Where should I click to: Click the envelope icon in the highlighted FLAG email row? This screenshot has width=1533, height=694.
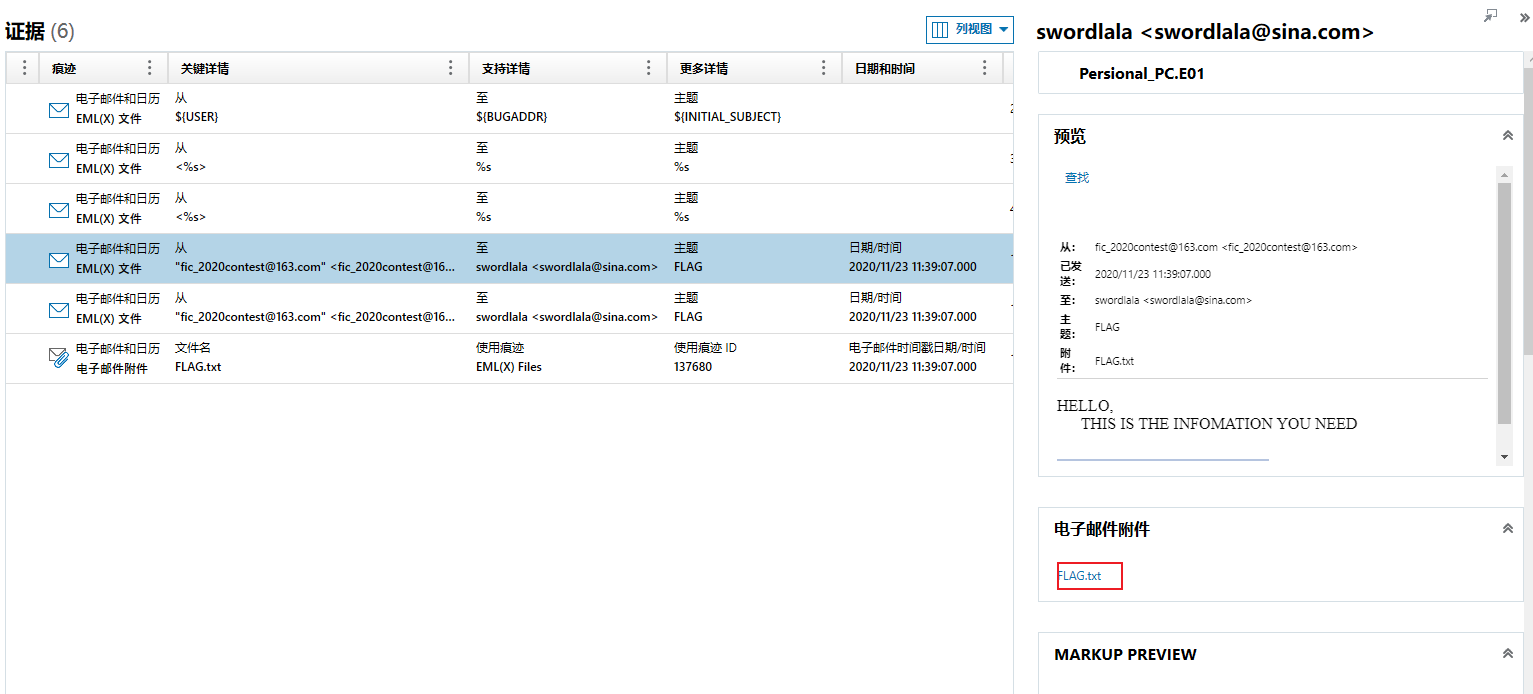pos(59,259)
